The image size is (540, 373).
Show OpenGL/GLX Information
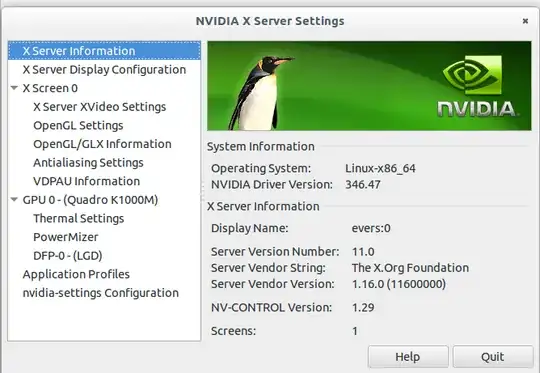pos(102,144)
